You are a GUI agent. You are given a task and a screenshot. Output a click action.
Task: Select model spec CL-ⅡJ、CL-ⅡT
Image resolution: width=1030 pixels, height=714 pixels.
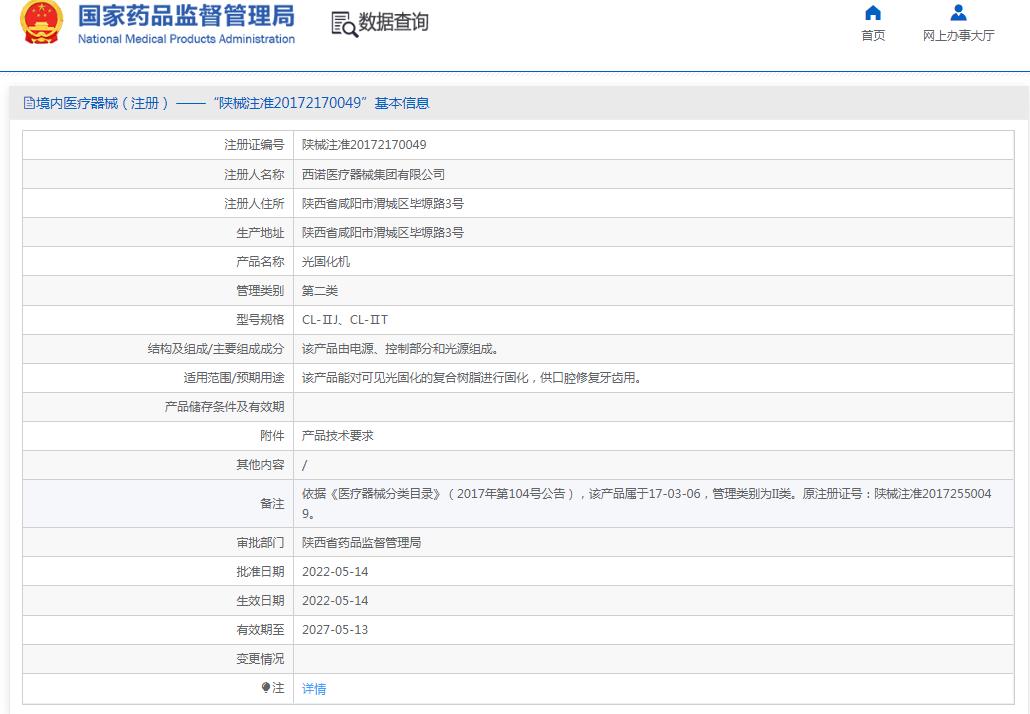[345, 320]
